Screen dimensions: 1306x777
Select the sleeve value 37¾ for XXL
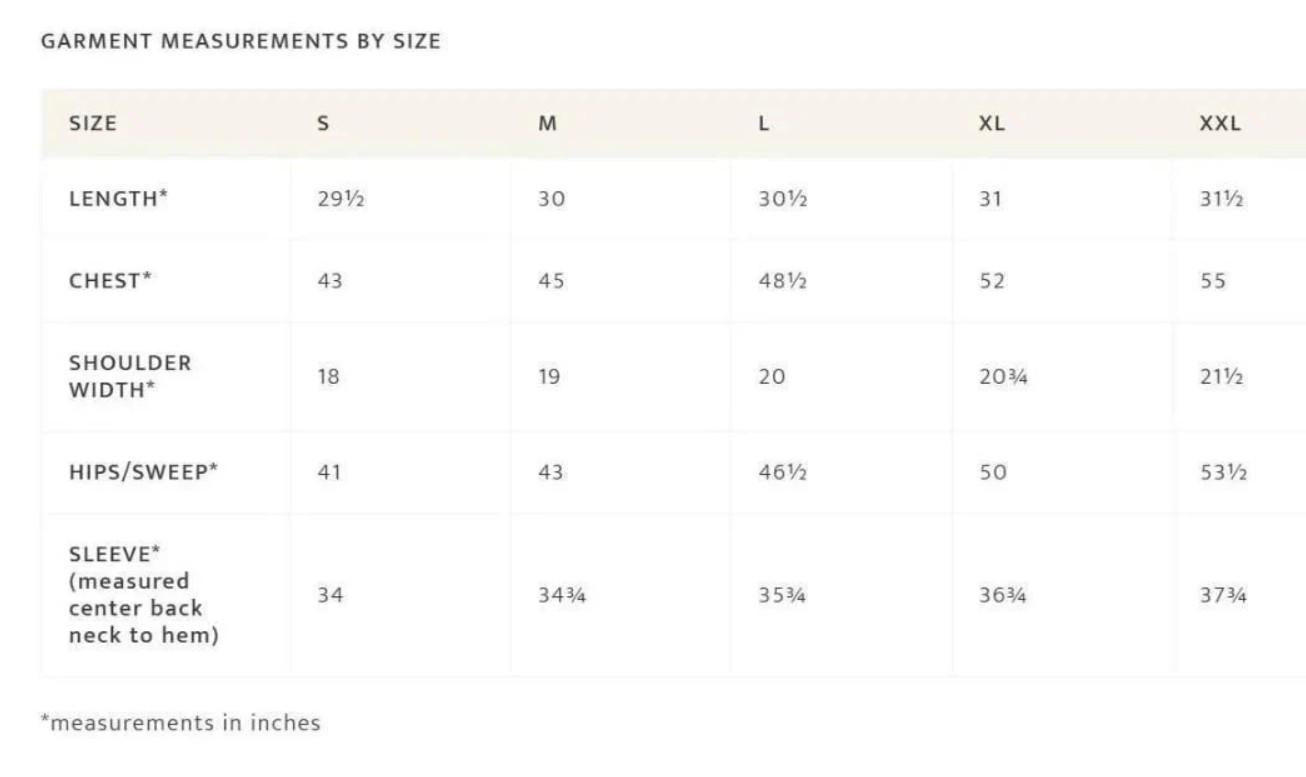(x=1224, y=594)
